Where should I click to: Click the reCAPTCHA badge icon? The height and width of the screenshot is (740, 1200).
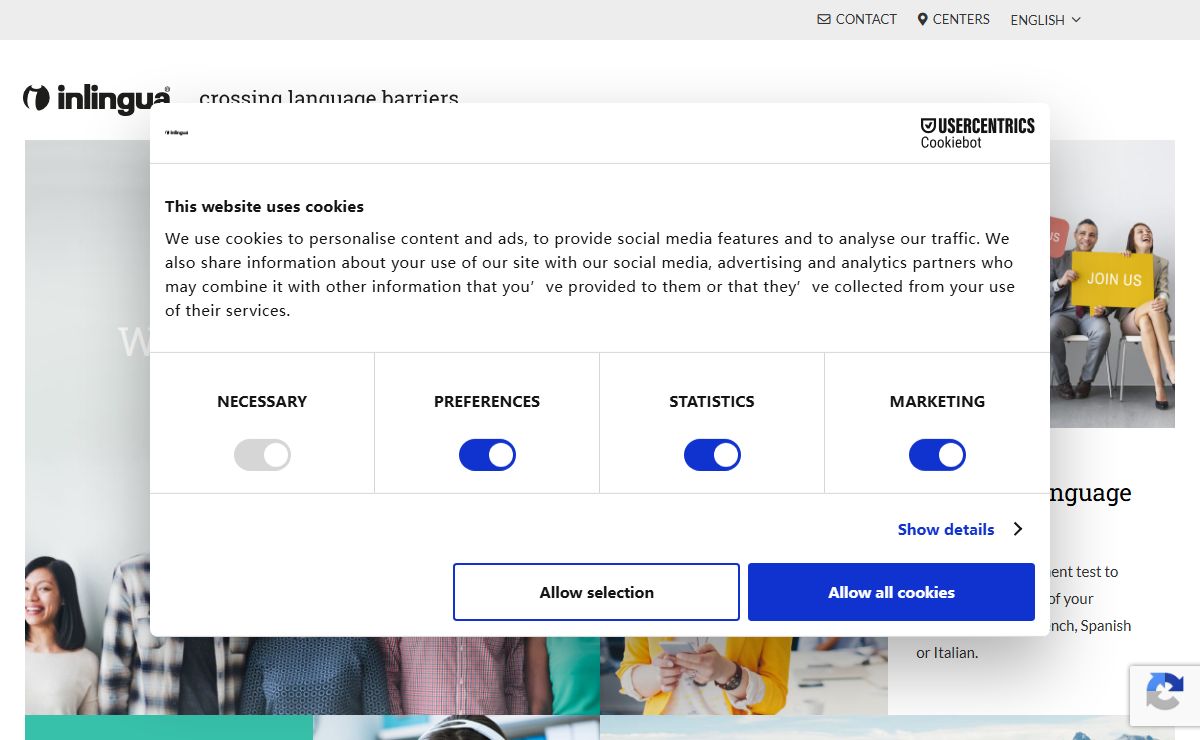click(x=1165, y=692)
